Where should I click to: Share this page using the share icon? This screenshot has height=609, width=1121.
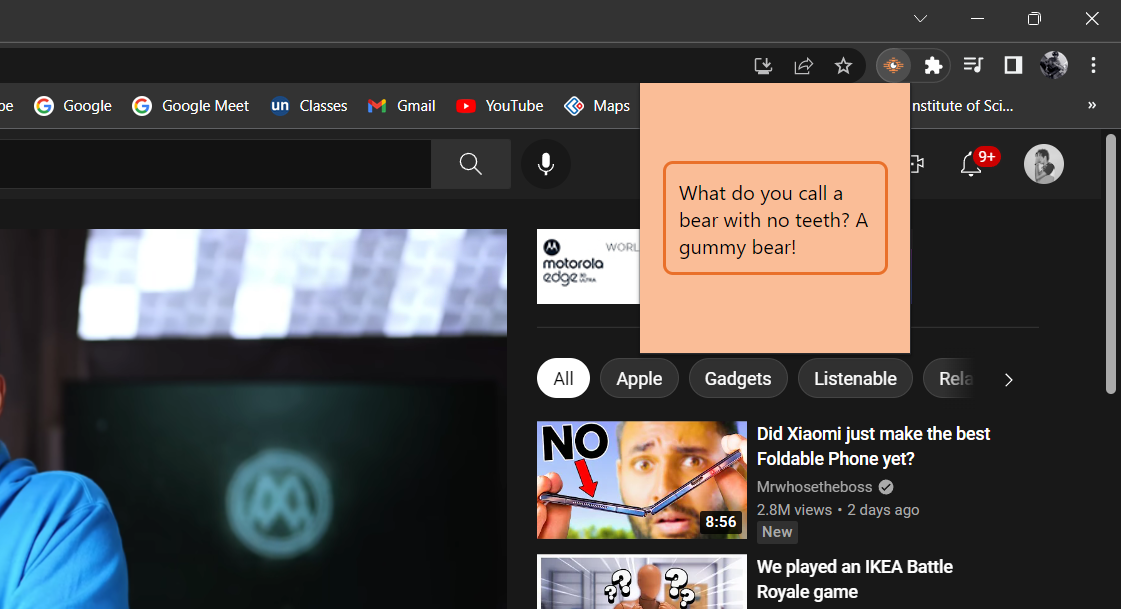[803, 65]
